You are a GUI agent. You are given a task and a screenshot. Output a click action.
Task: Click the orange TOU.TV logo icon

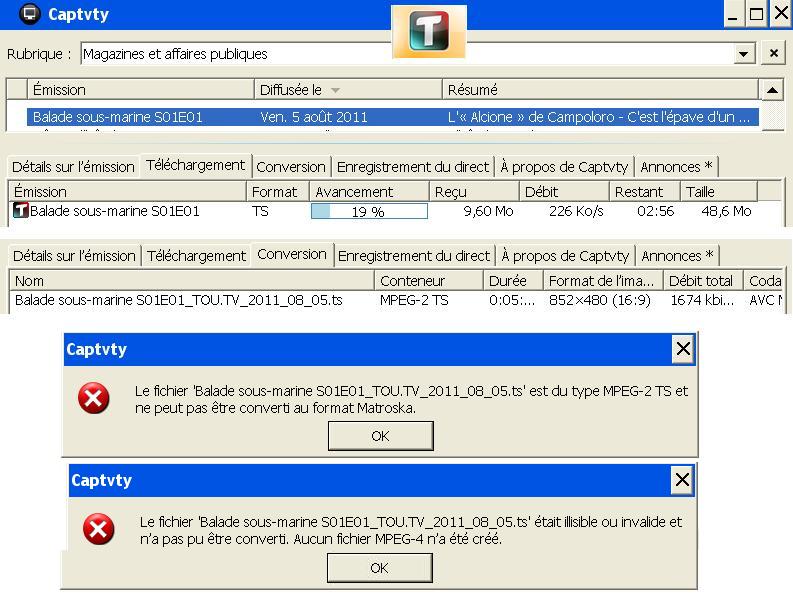coord(429,31)
